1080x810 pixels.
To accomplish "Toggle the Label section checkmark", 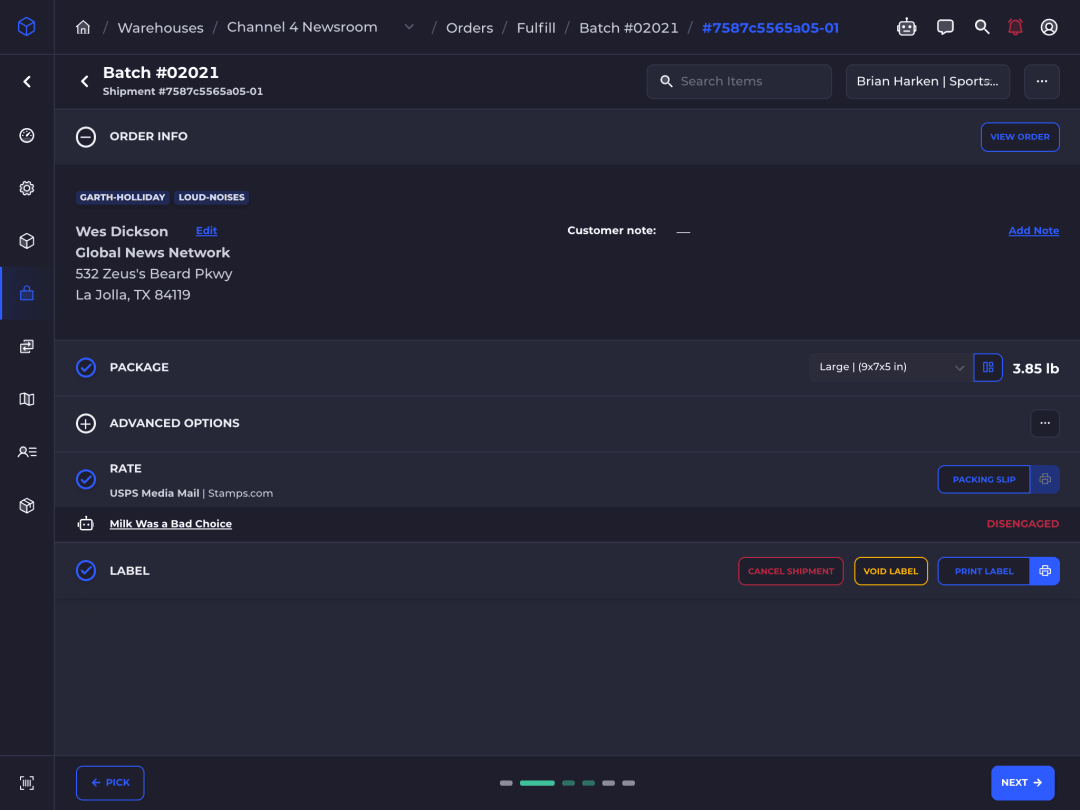I will (x=86, y=571).
